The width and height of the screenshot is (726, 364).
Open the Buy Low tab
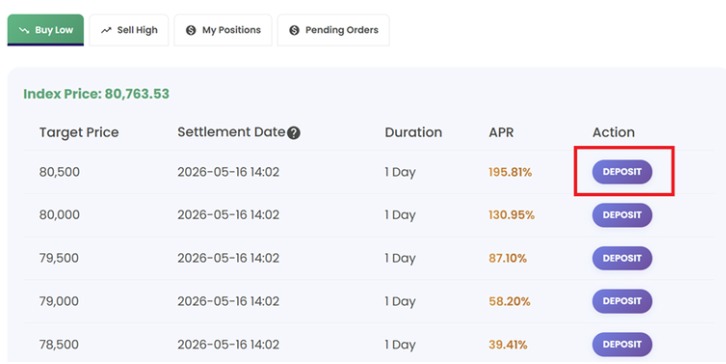tap(45, 30)
